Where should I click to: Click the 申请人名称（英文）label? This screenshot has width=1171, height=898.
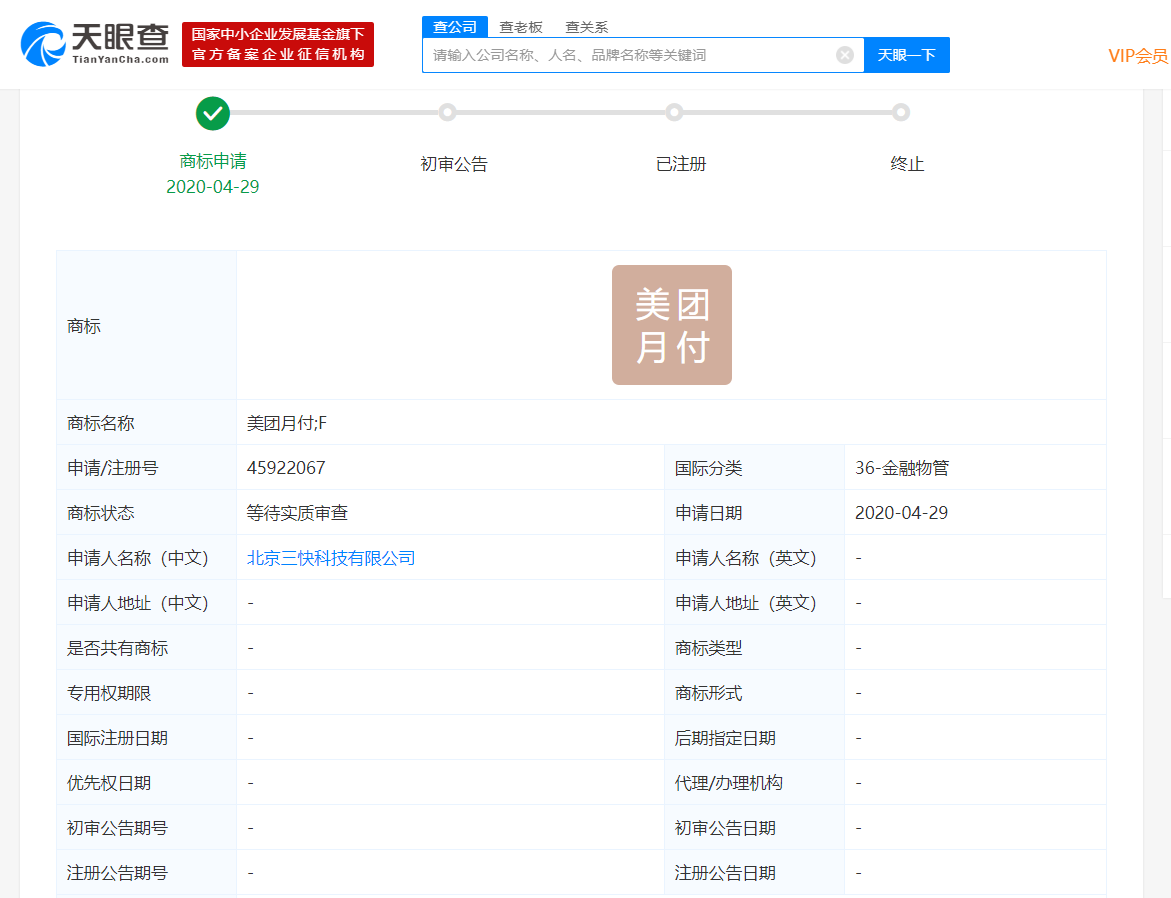coord(745,558)
